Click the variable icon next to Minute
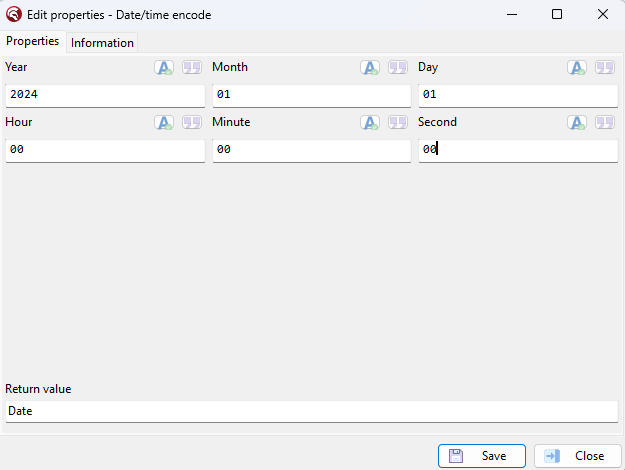The width and height of the screenshot is (625, 470). coord(370,122)
